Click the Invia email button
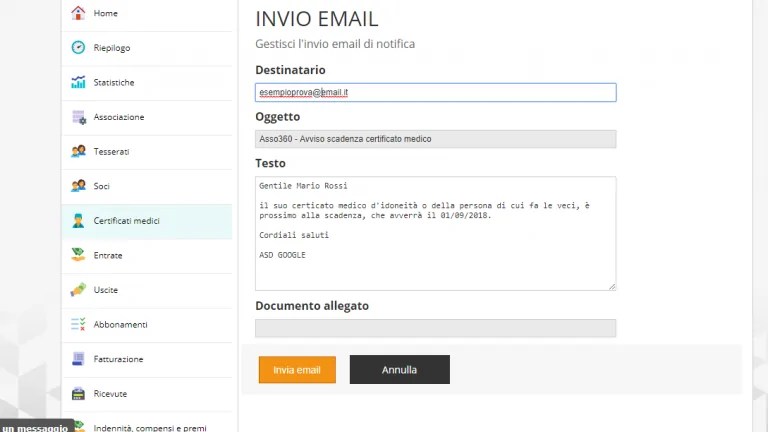This screenshot has height=432, width=768. coord(297,370)
